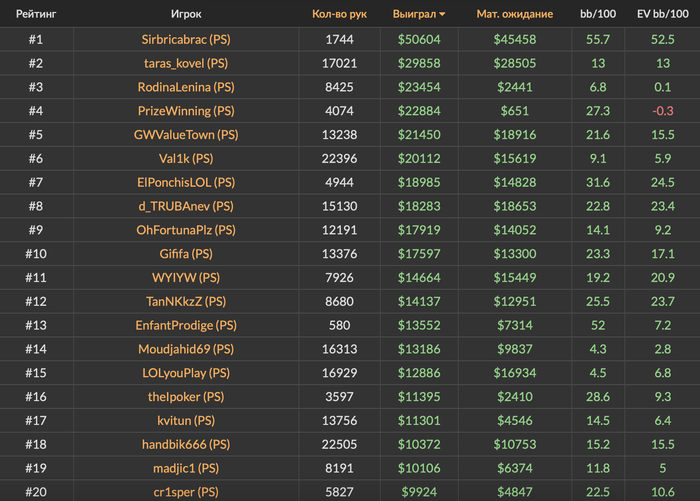View ElPonchisLOL (PS) player stats
Screen dimensions: 700x501
186,183
